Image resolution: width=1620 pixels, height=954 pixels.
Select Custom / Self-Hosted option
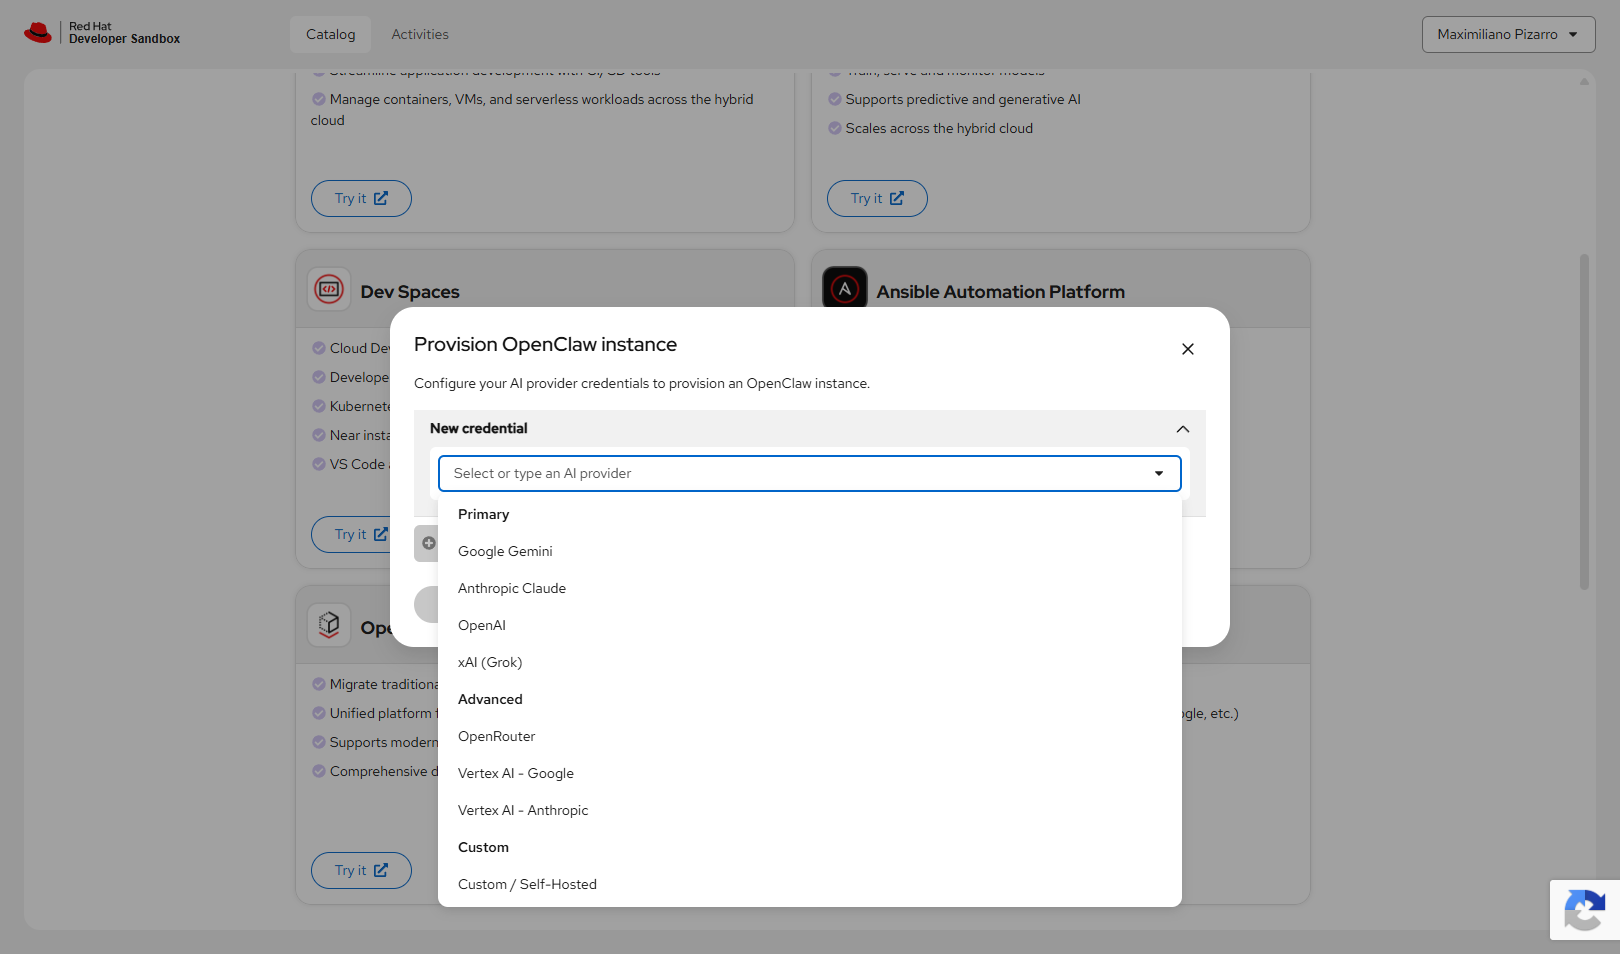pos(810,884)
